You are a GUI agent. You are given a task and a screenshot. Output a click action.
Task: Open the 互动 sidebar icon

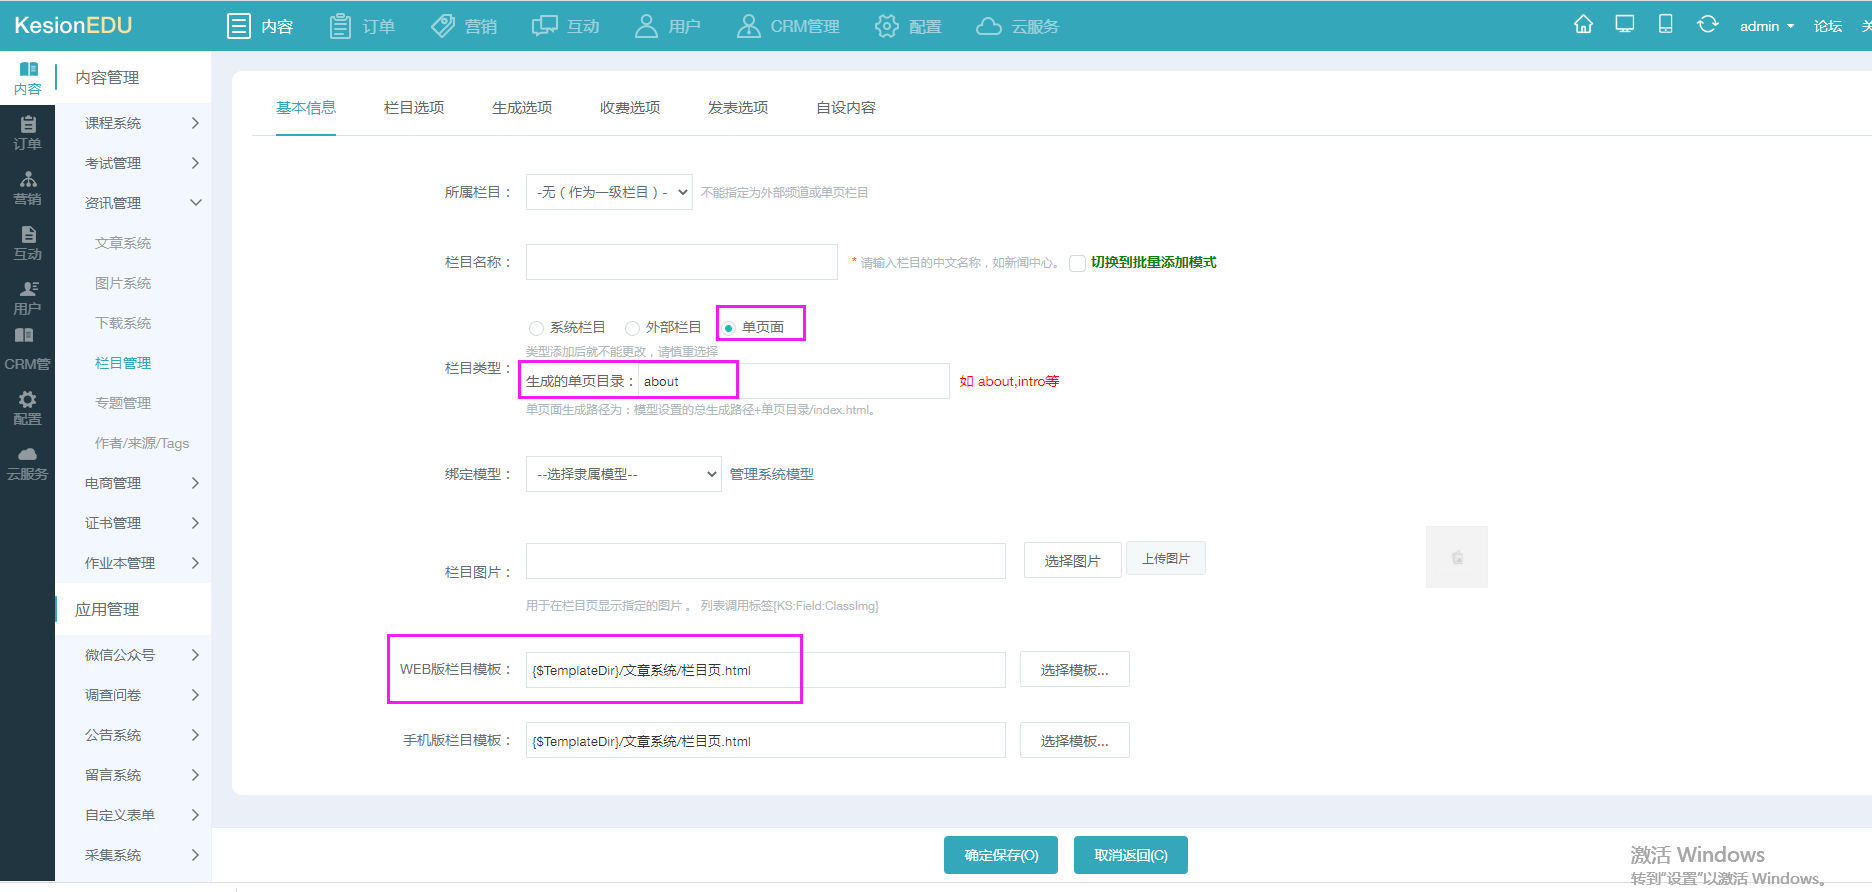coord(28,243)
